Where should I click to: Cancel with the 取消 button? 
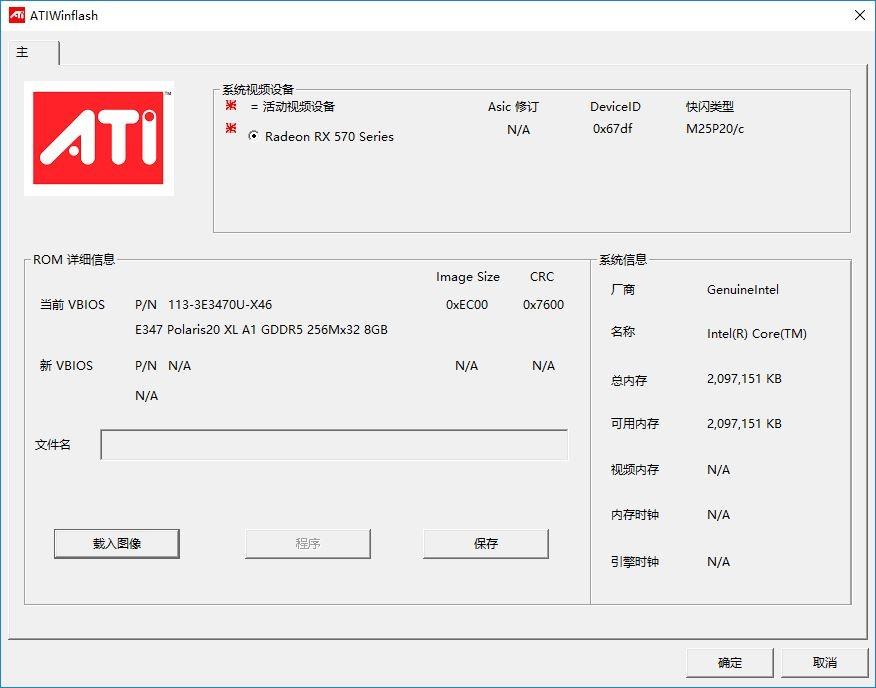coord(825,663)
